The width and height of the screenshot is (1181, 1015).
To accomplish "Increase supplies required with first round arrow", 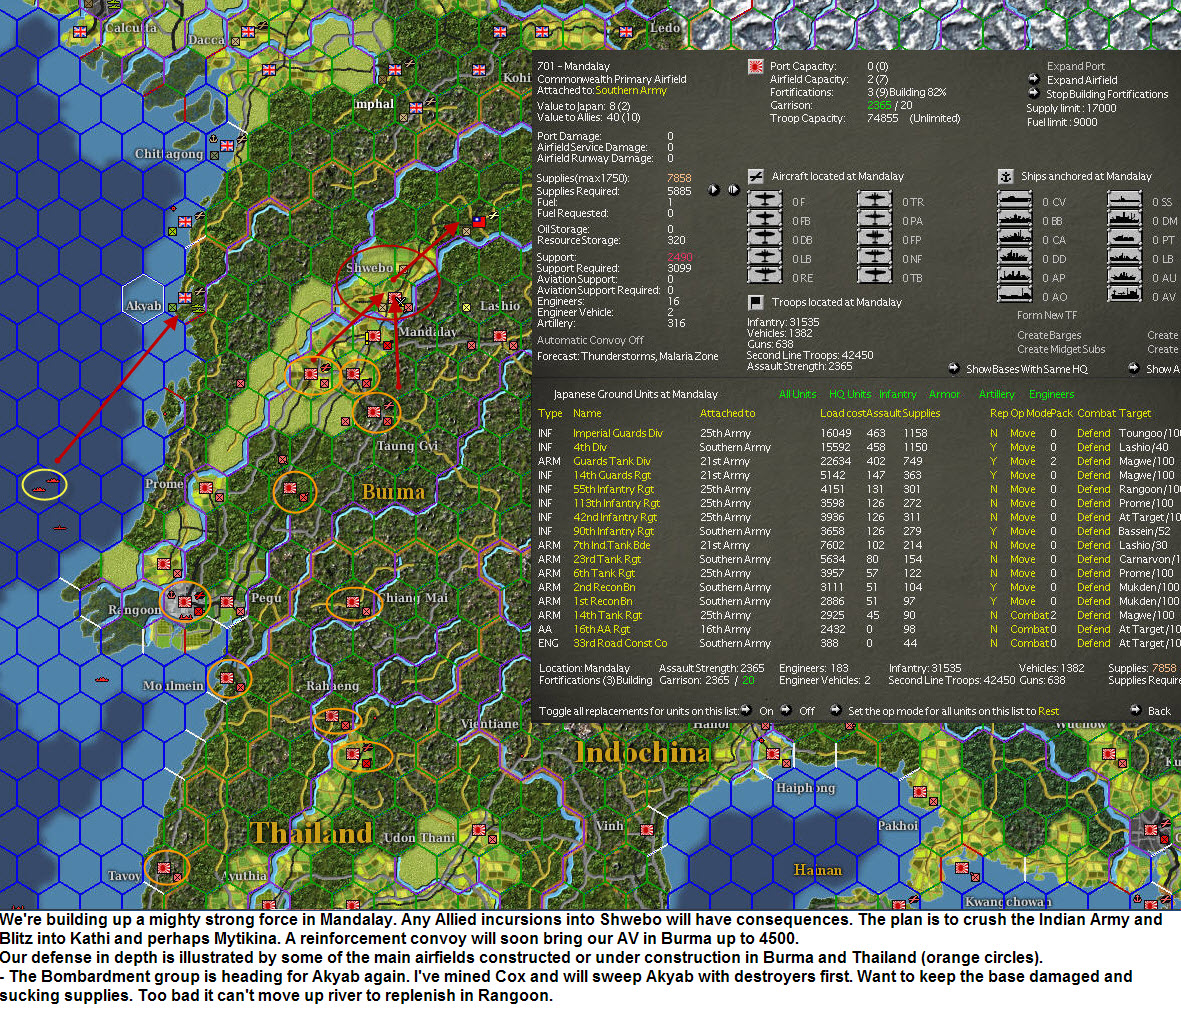I will (713, 190).
